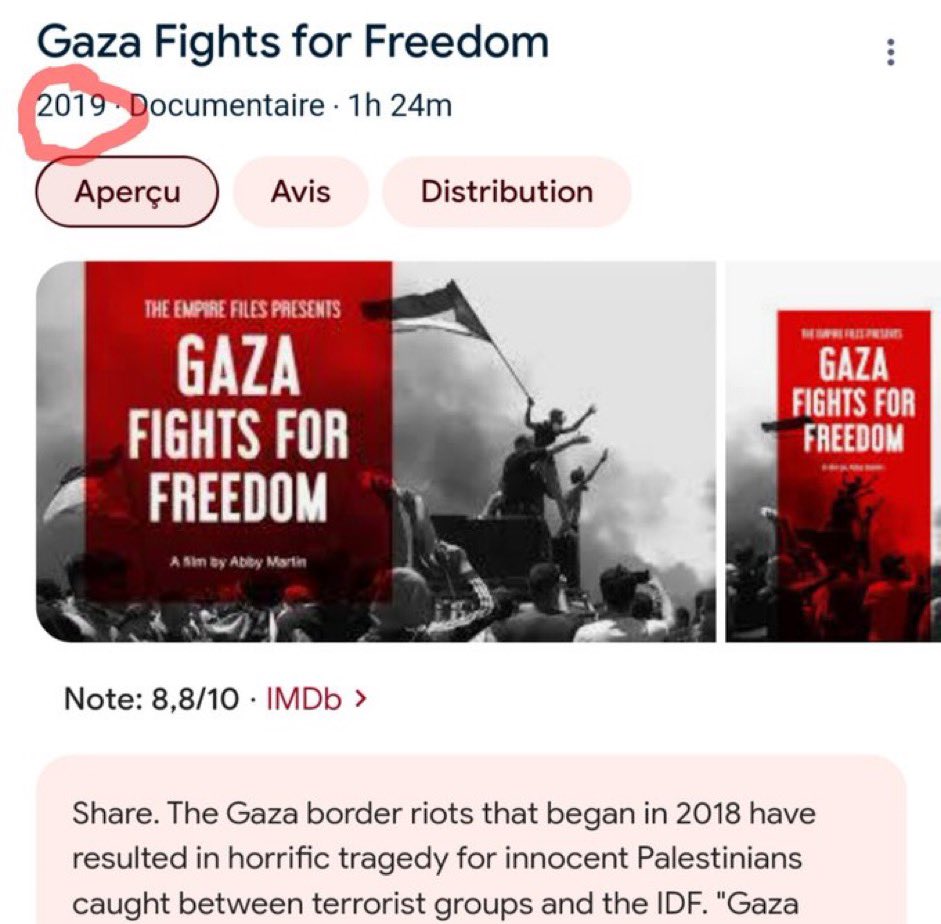Click The Empire Files Presents text on large poster
941x924 pixels.
[242, 310]
